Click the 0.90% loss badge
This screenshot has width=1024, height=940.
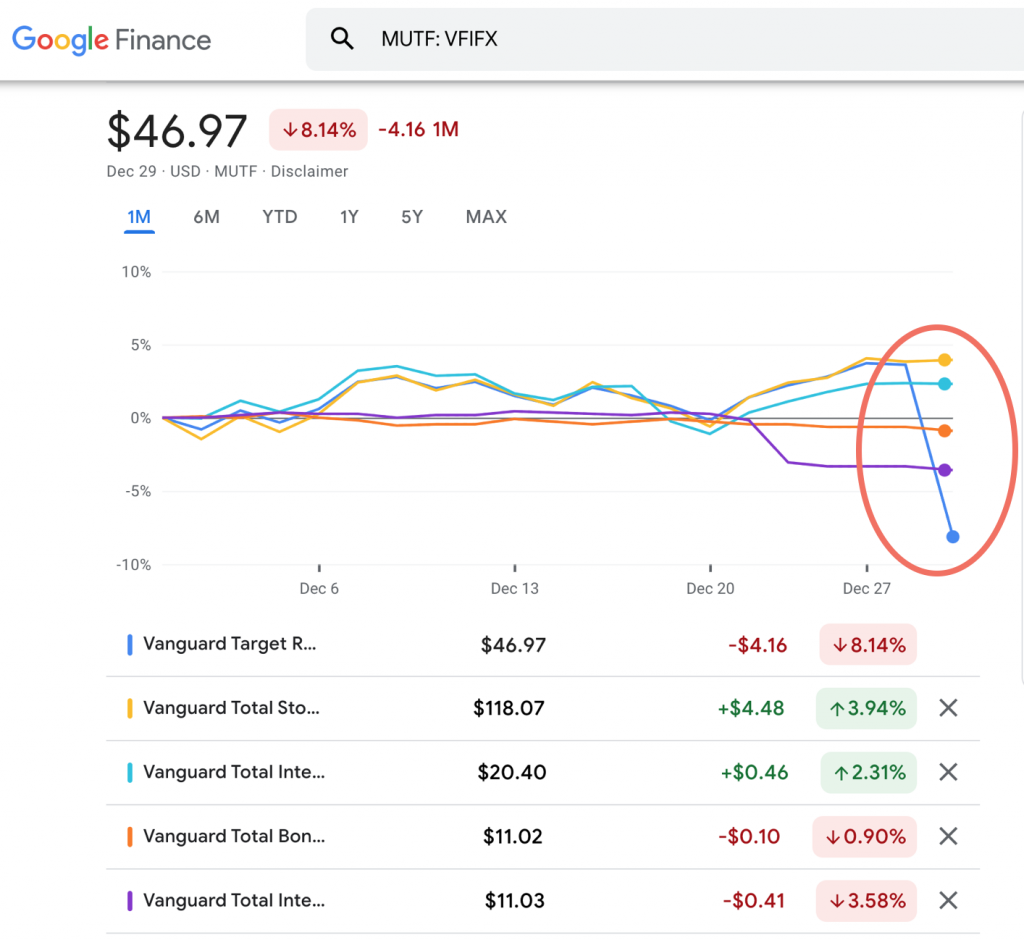pos(865,837)
